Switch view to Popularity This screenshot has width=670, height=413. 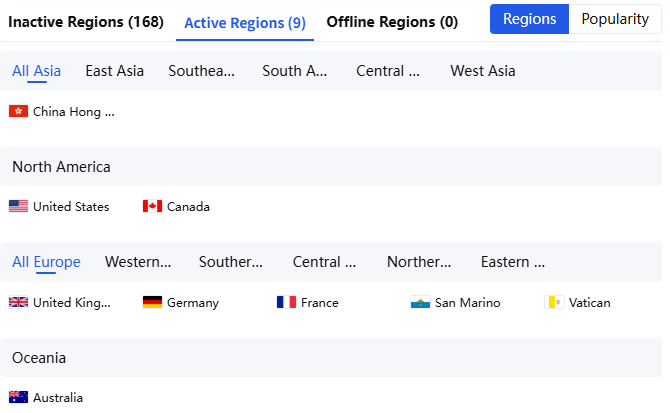615,19
